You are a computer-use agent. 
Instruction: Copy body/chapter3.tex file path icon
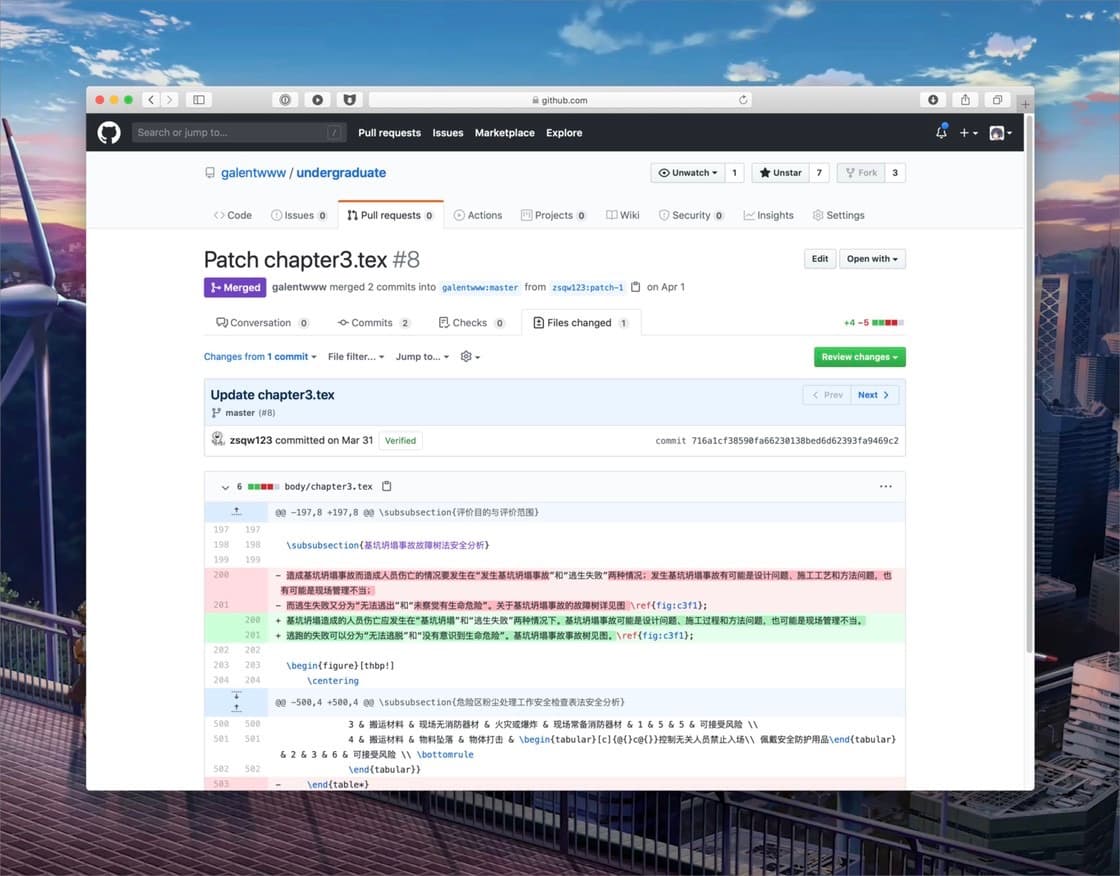click(x=387, y=487)
